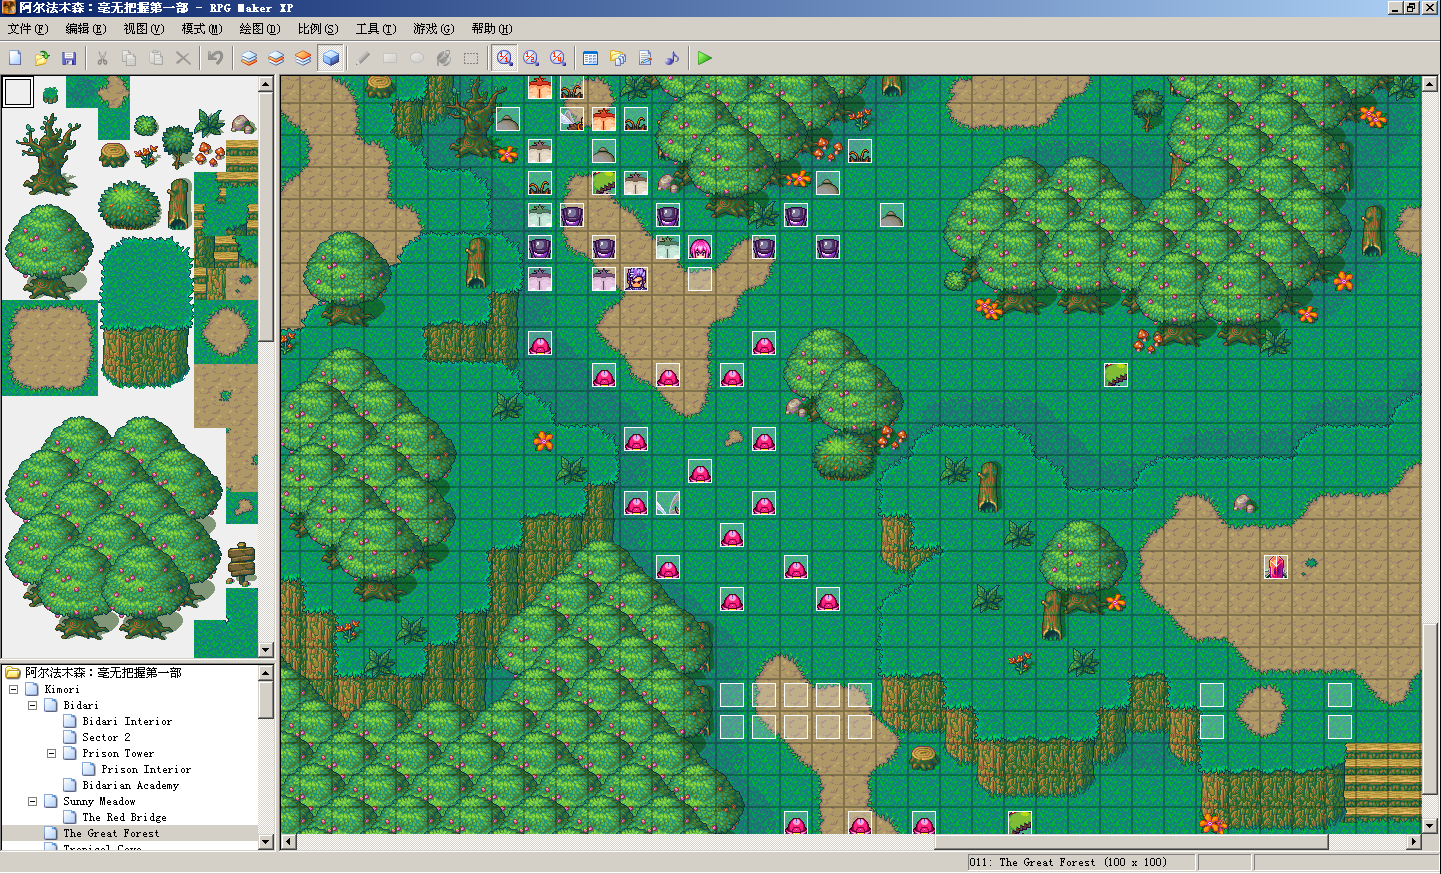Open the Materials manager icon

point(618,58)
